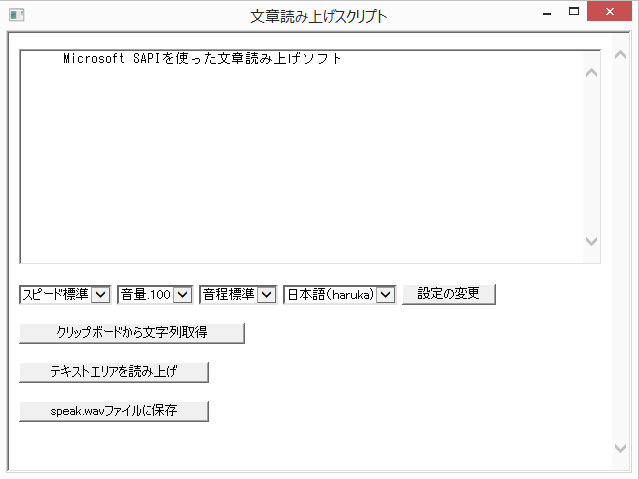The height and width of the screenshot is (479, 639).
Task: Click the outer window's vertical scrollbar track
Action: point(620,250)
